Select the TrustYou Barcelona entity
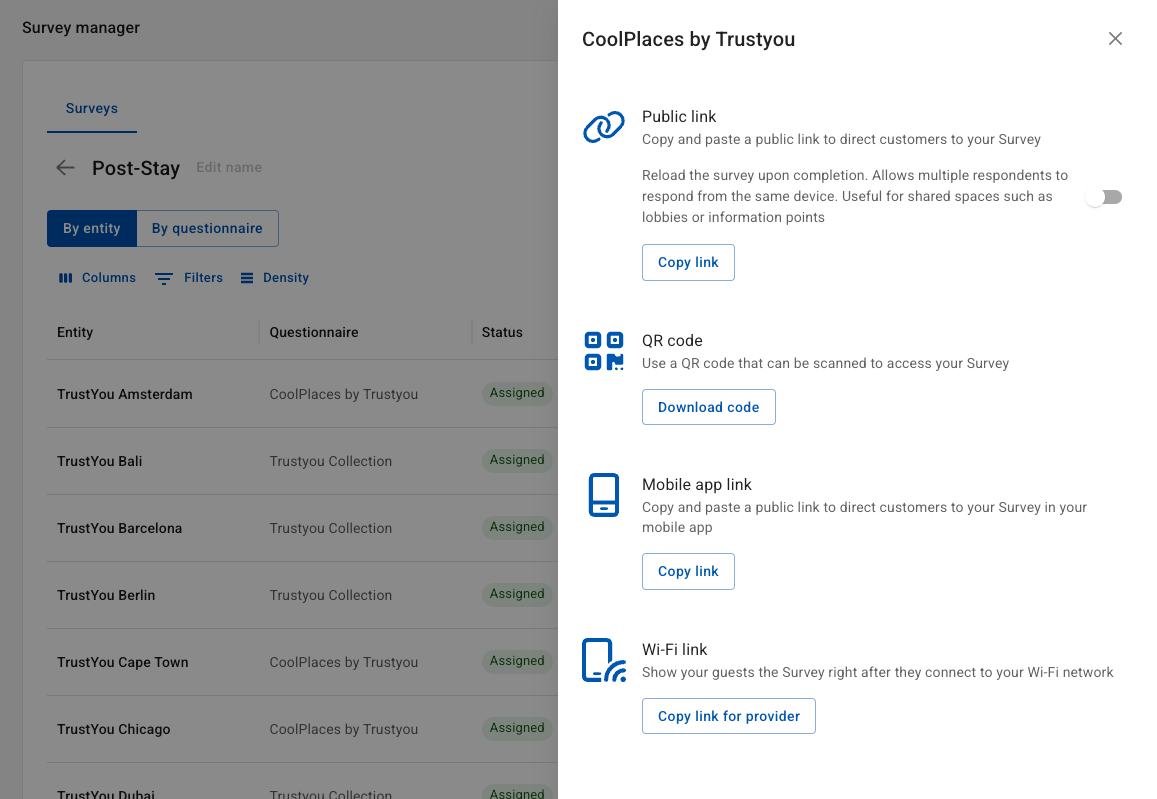The image size is (1157, 799). point(120,529)
